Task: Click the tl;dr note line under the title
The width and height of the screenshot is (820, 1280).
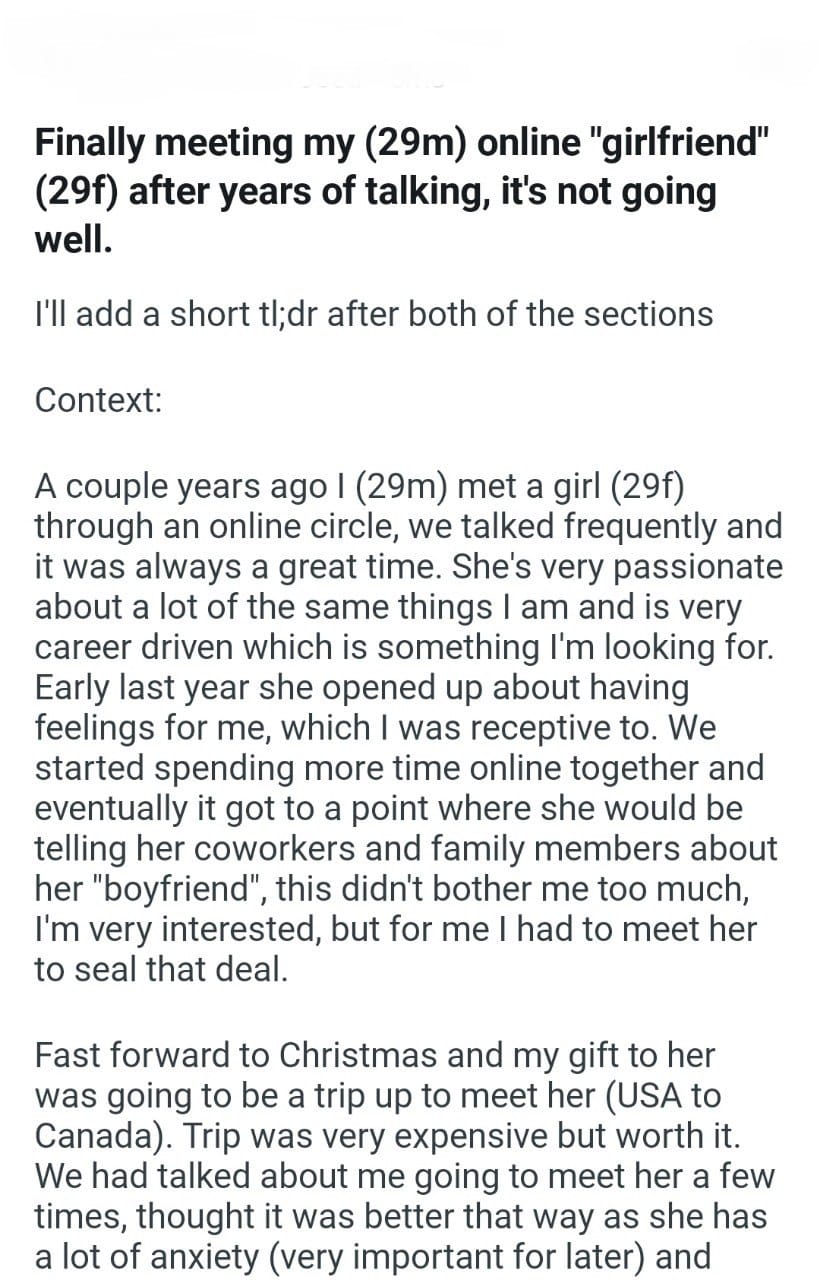Action: [373, 314]
